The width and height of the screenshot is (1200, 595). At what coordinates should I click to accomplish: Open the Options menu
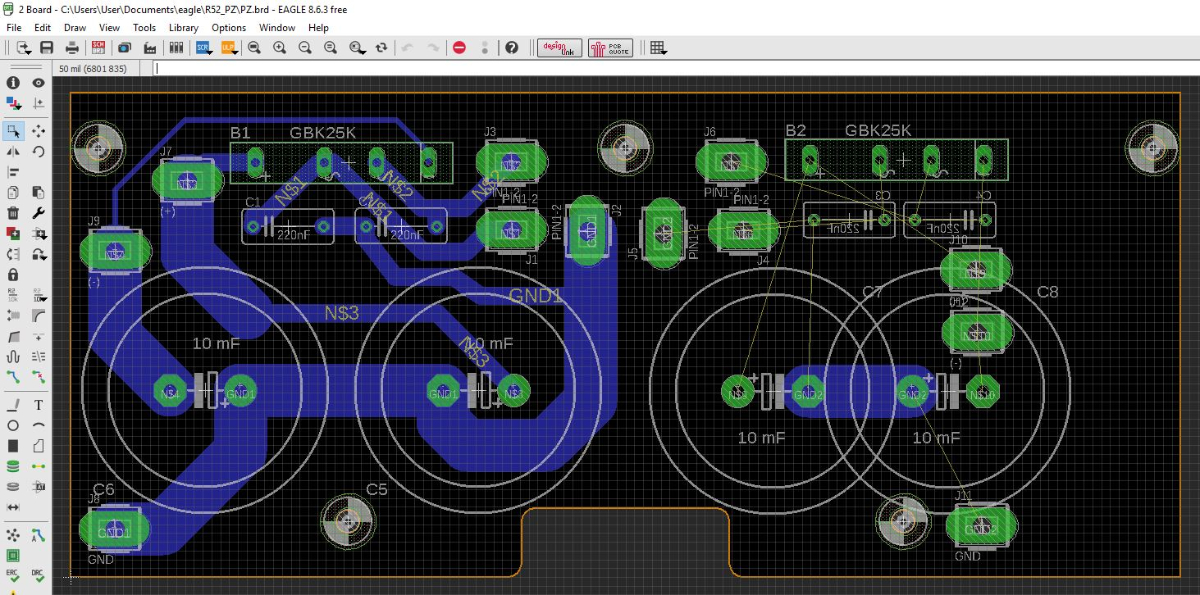[x=228, y=28]
